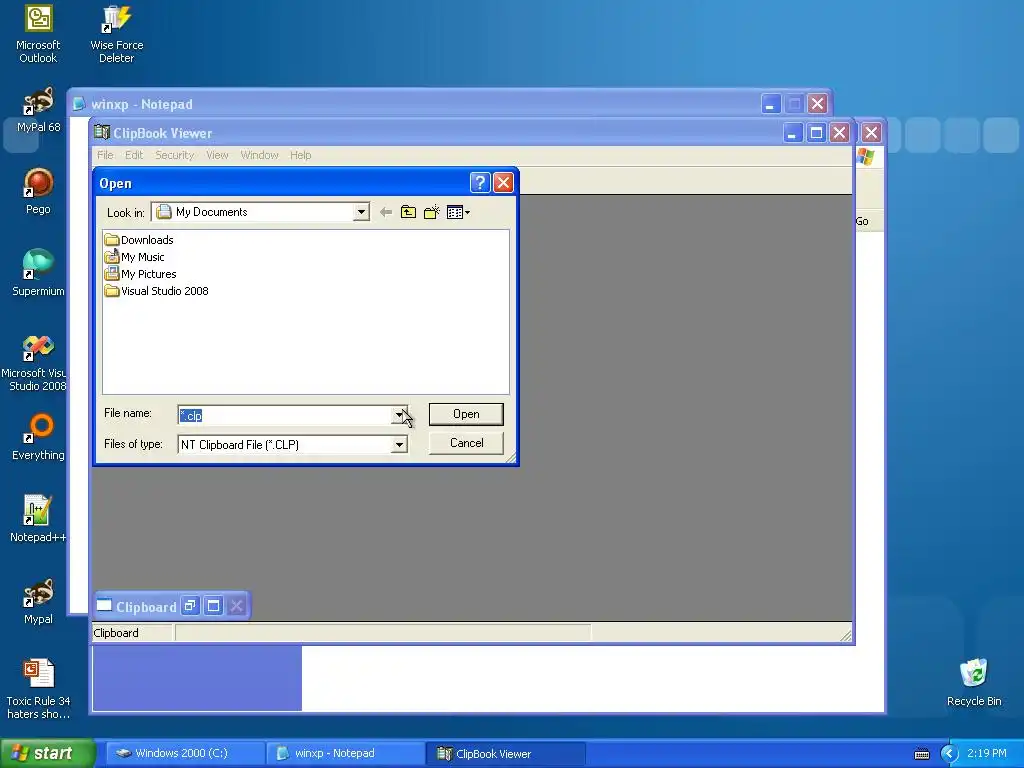Open the View menu in ClipBook Viewer
Screen dimensions: 1024x768
pos(217,155)
